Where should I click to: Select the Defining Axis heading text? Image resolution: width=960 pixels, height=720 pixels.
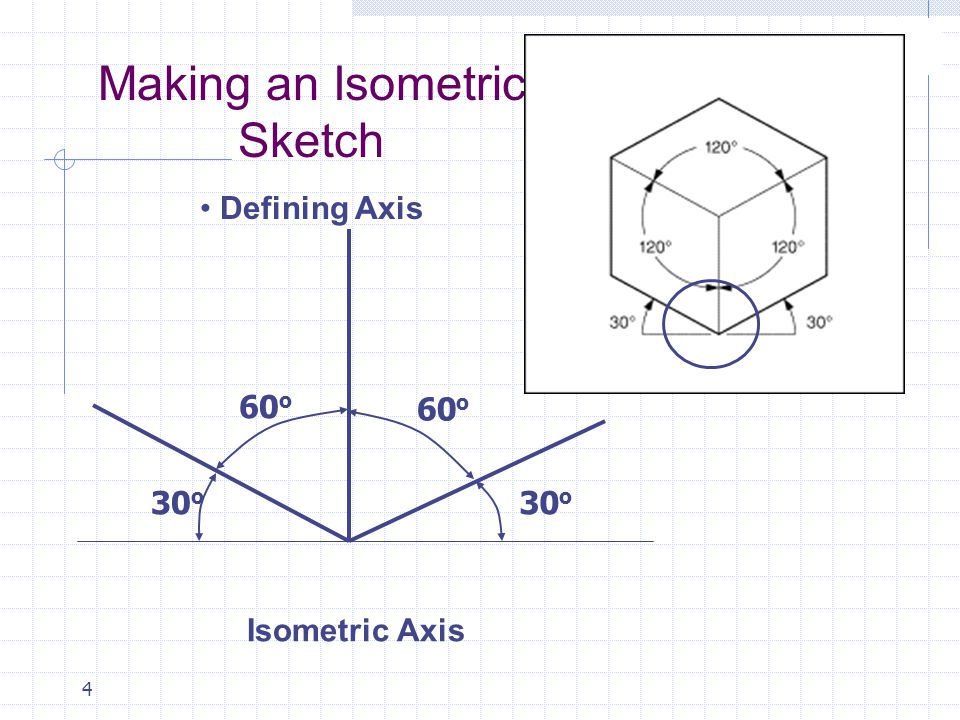[320, 210]
